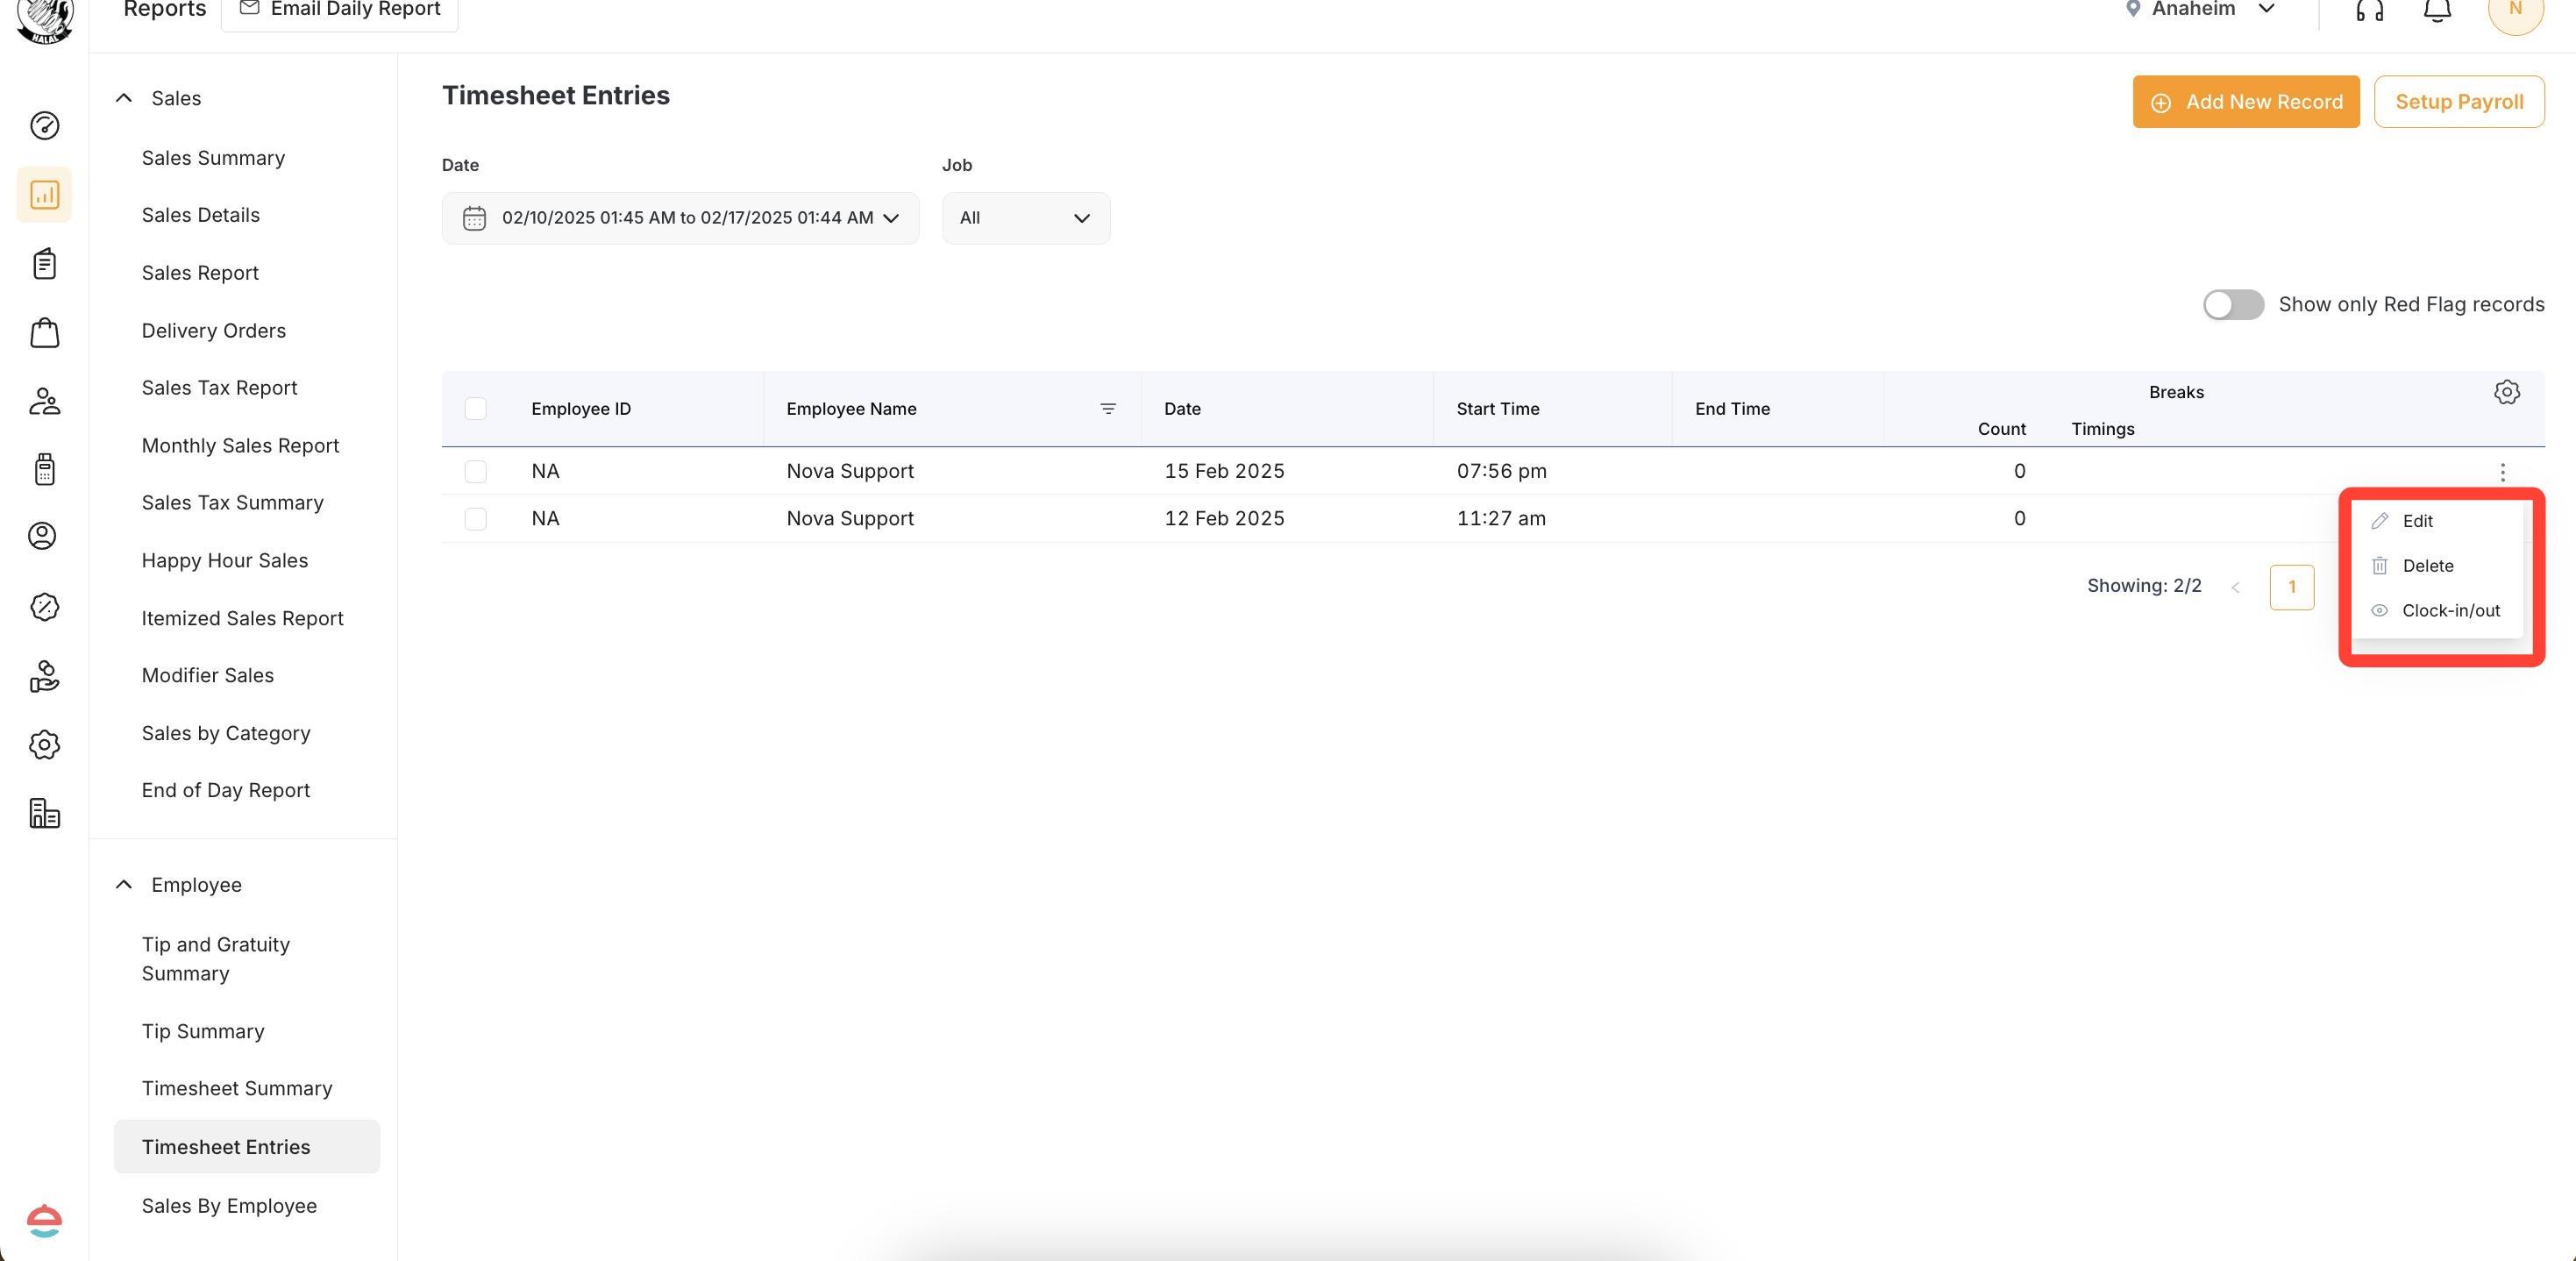Open the Job dropdown showing All
The width and height of the screenshot is (2576, 1261).
pyautogui.click(x=1025, y=218)
